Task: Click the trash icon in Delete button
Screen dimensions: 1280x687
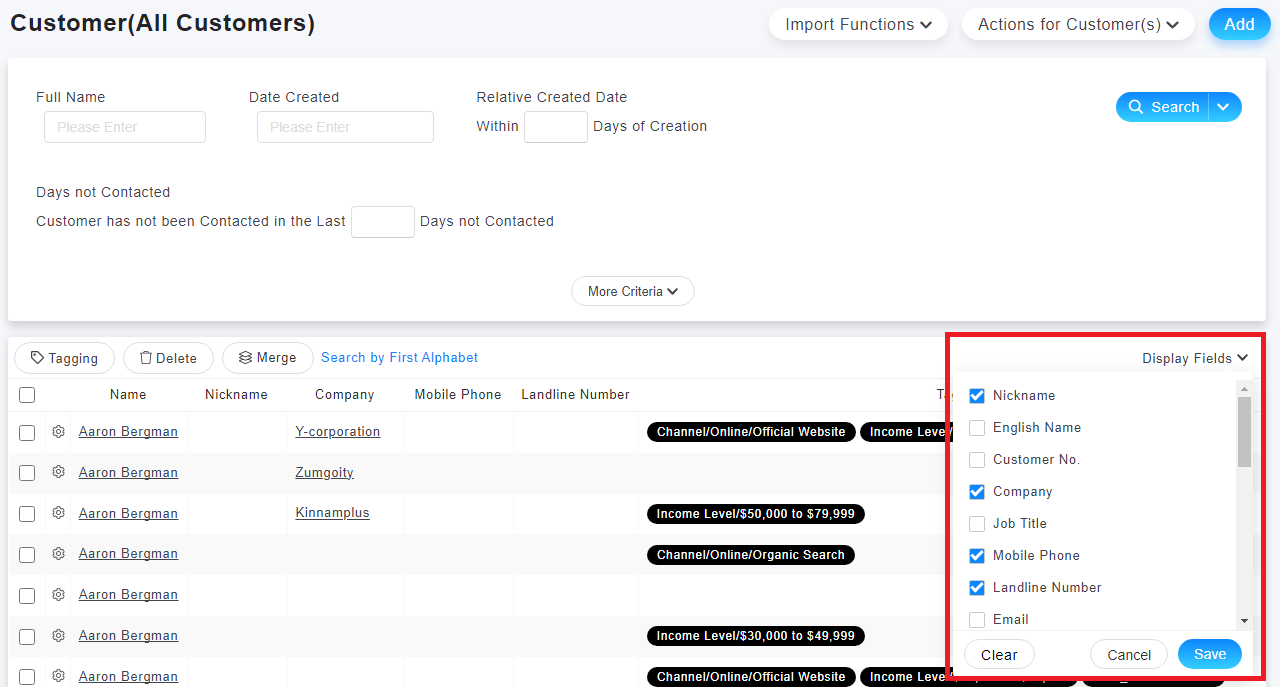Action: coord(146,358)
